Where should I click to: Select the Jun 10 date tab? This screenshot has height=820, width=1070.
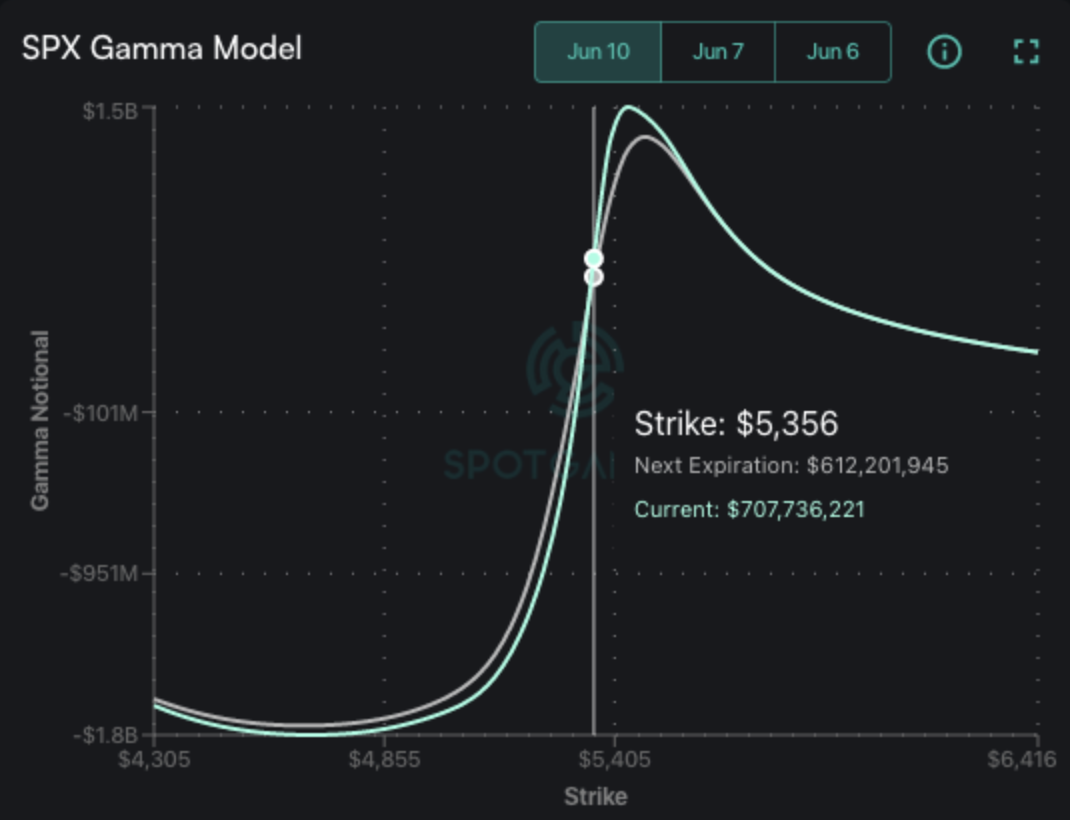(x=598, y=52)
